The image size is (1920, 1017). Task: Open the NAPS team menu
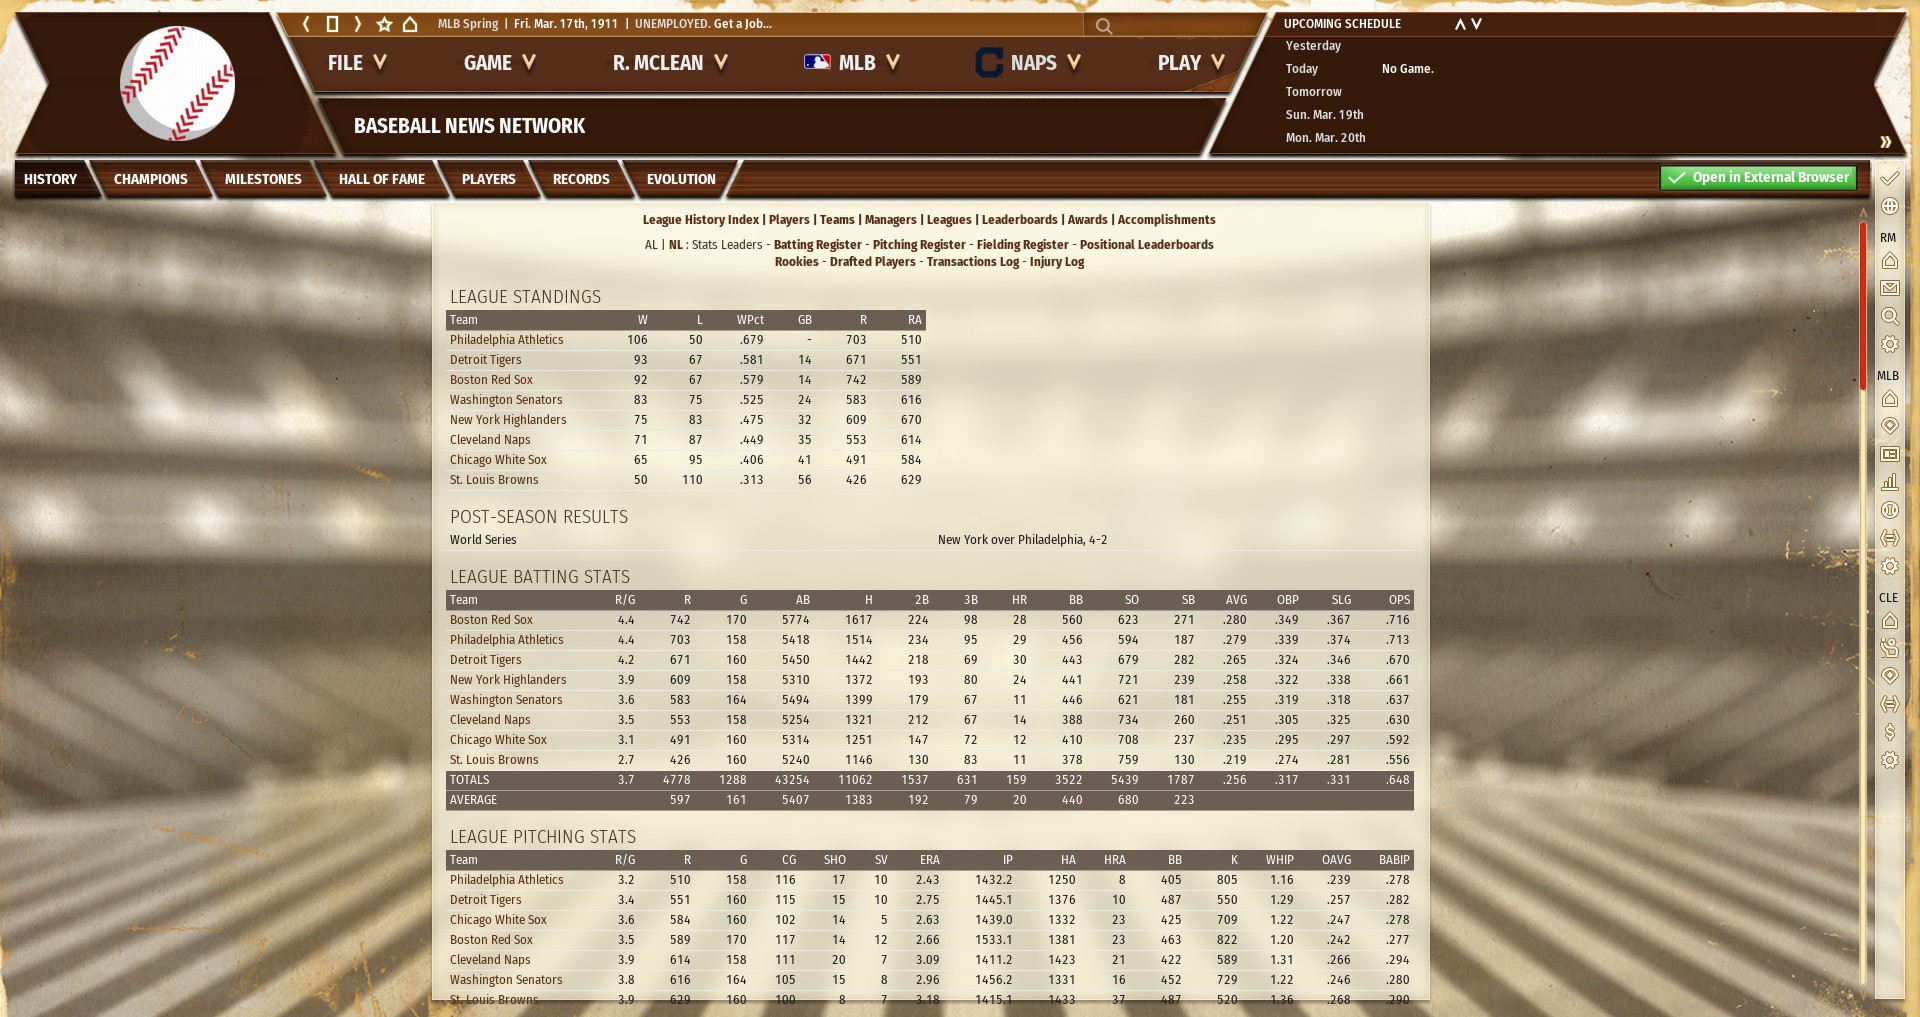(1028, 63)
